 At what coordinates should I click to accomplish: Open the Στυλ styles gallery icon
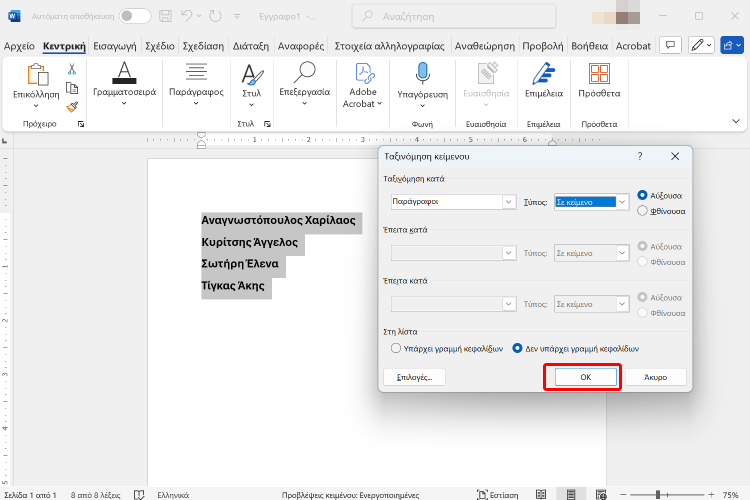[x=252, y=75]
